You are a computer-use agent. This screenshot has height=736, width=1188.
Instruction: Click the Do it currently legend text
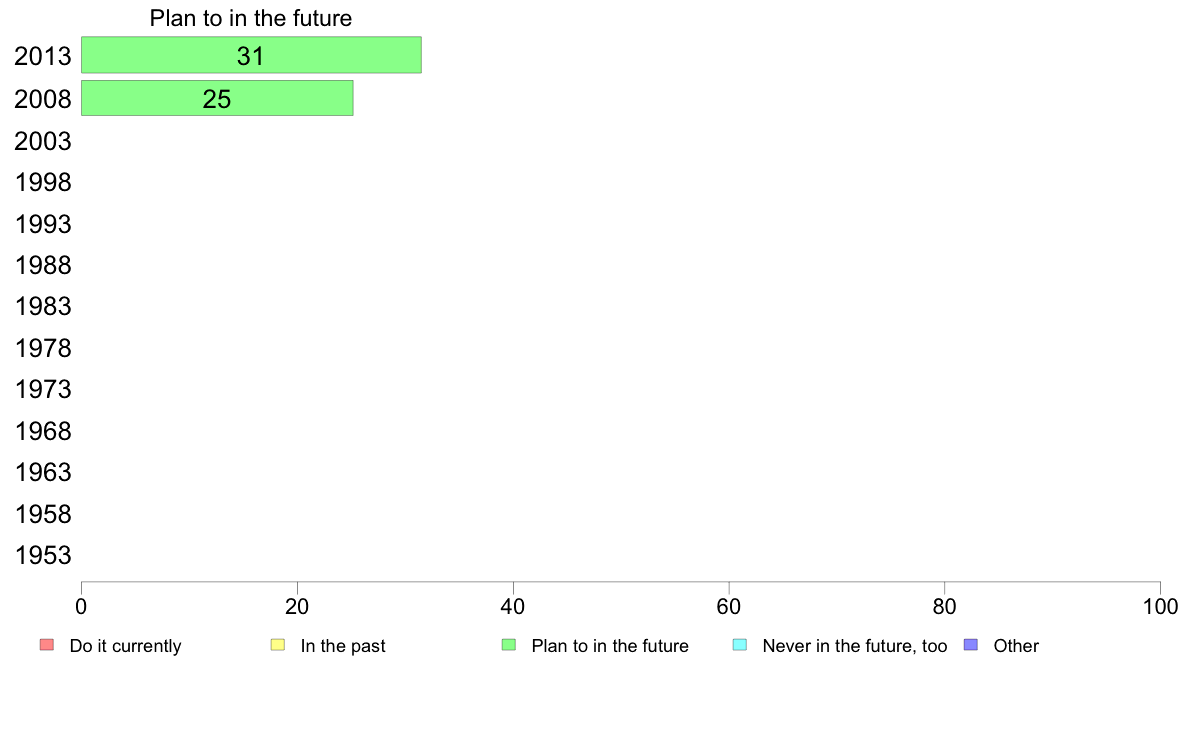125,646
